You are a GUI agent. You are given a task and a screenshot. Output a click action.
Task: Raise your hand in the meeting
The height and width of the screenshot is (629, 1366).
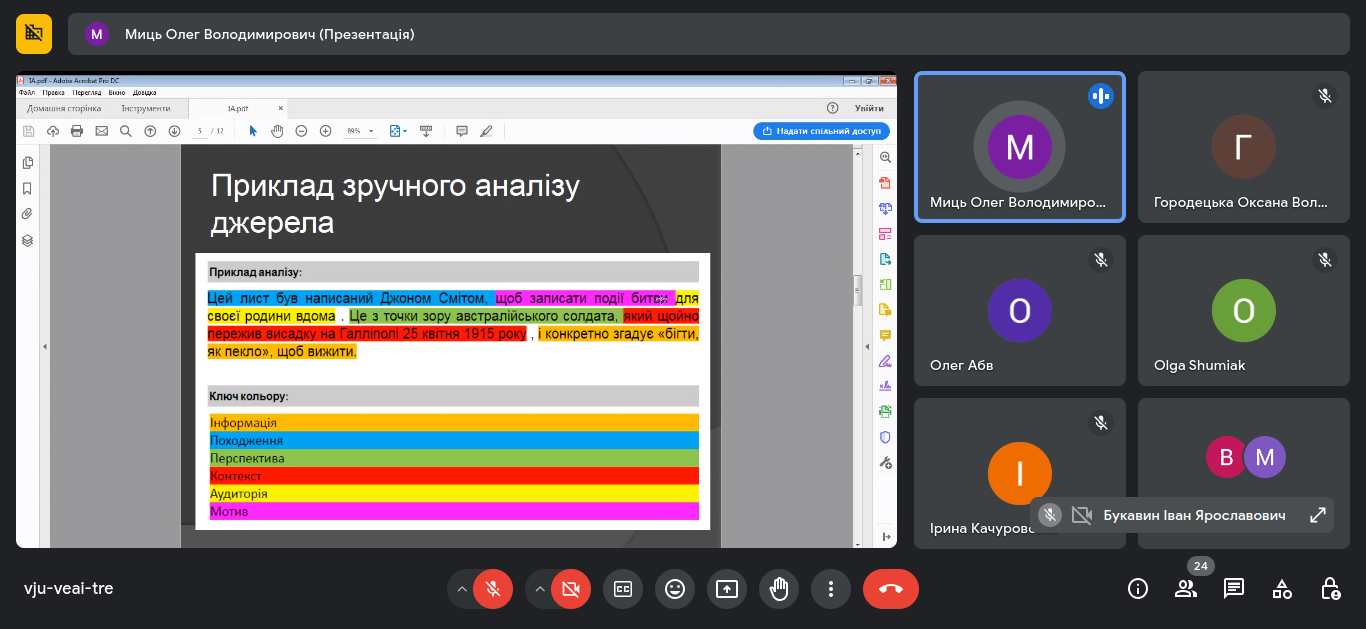tap(779, 589)
